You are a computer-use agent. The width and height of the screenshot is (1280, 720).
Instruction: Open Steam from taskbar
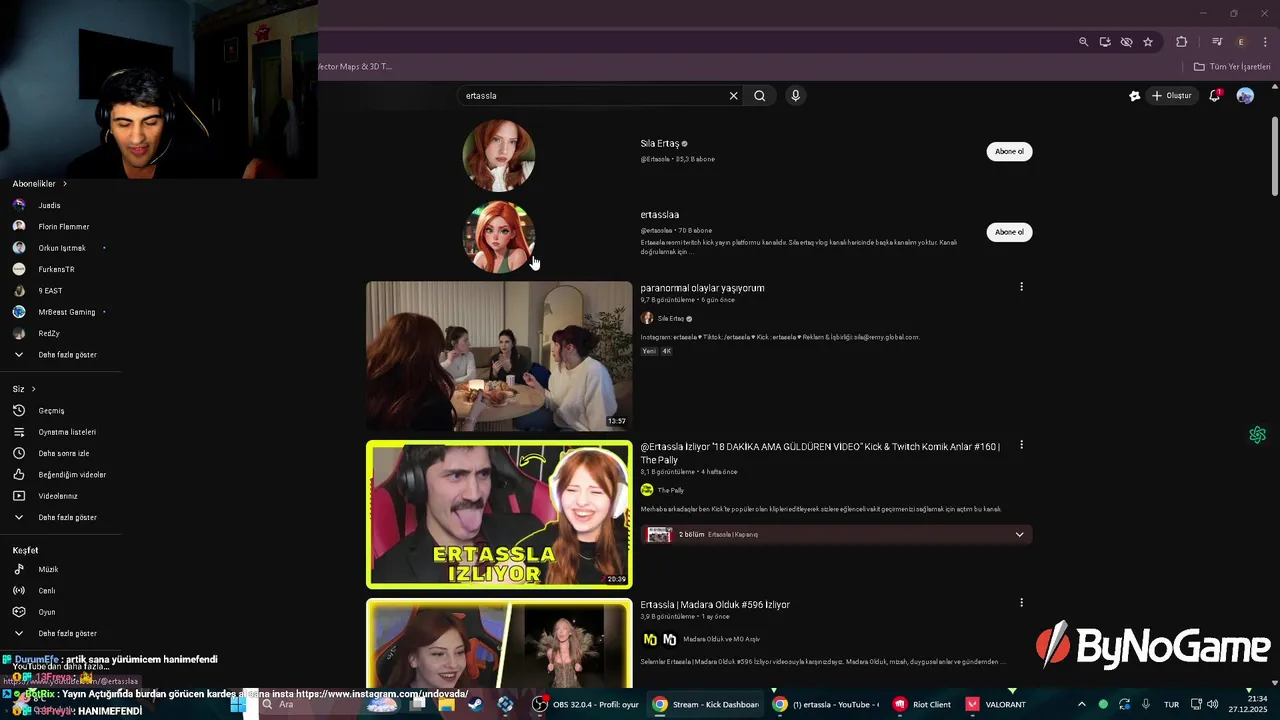pyautogui.click(x=475, y=704)
